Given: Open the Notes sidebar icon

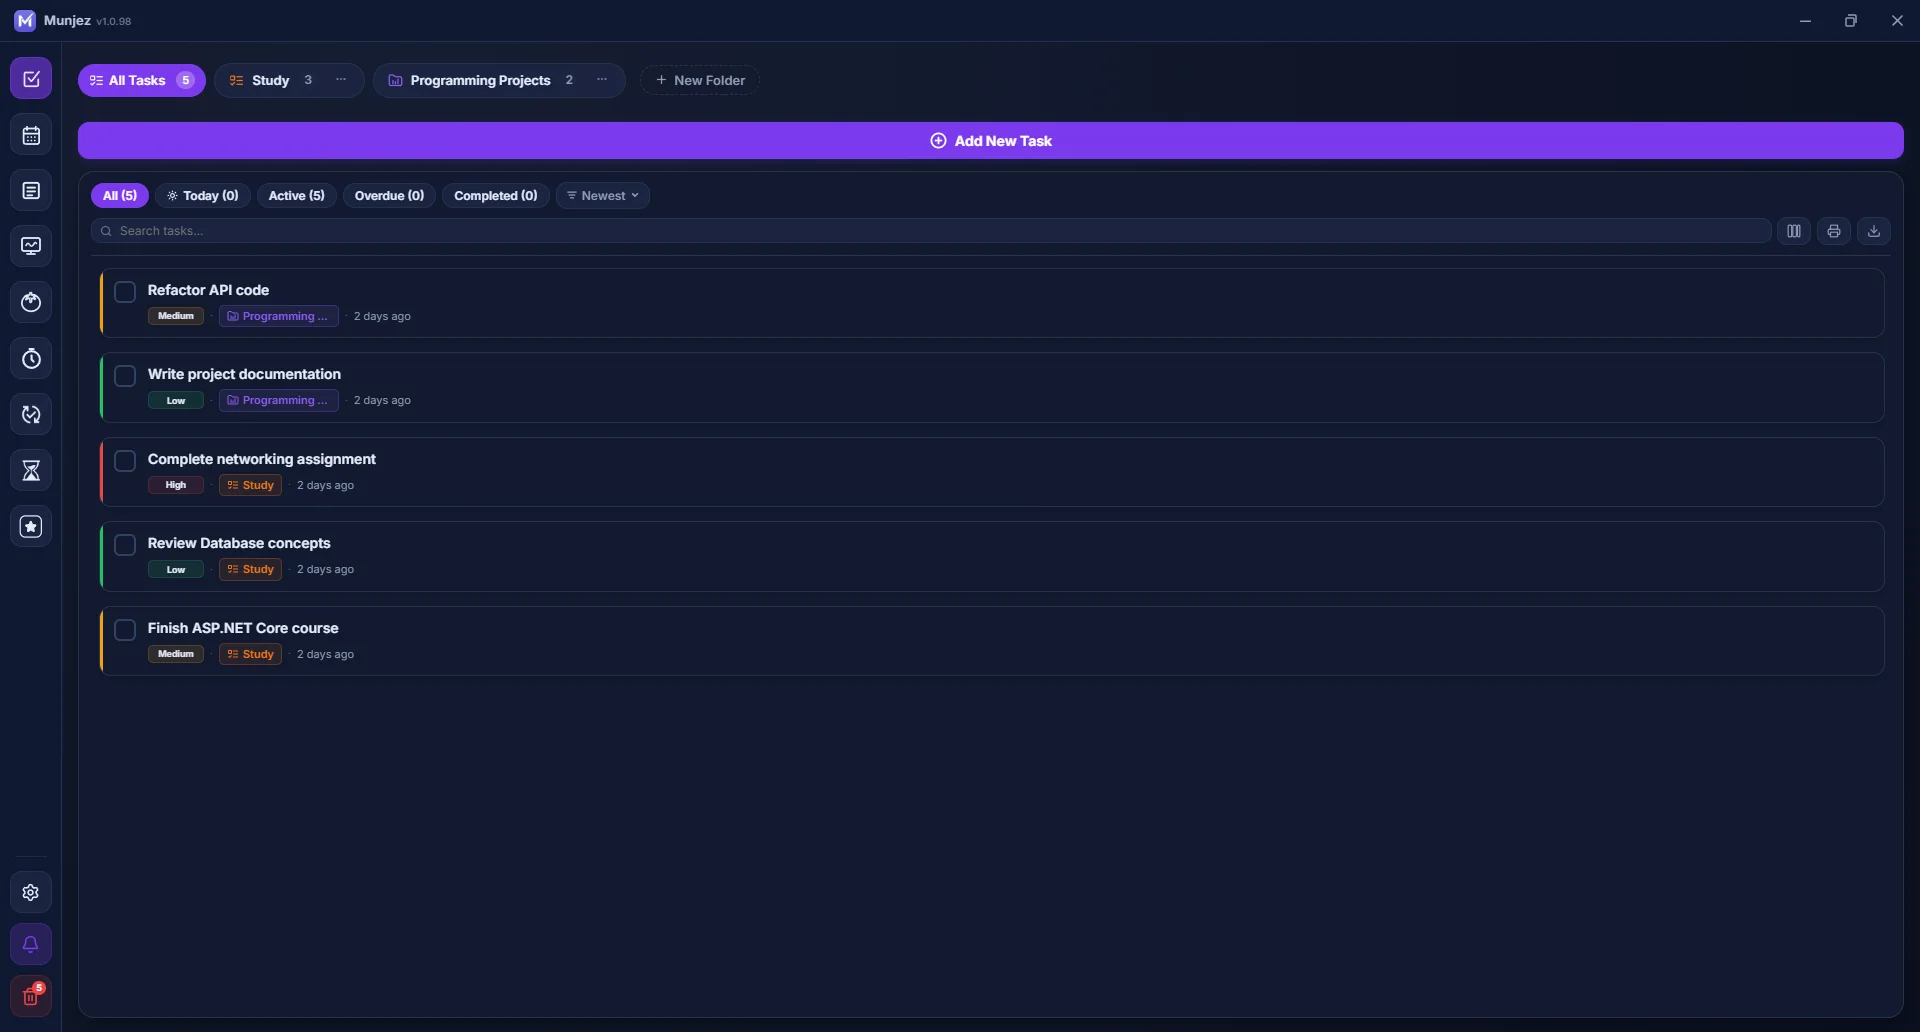Looking at the screenshot, I should [31, 191].
